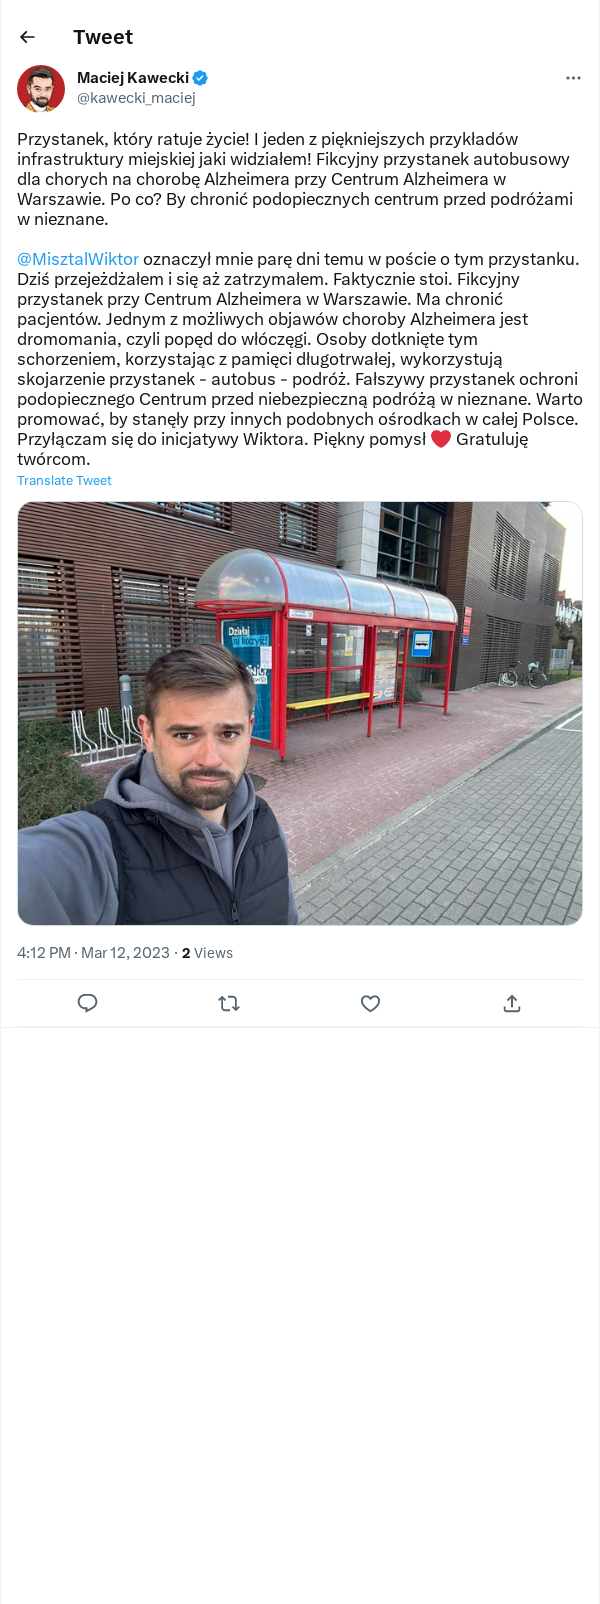The height and width of the screenshot is (1604, 600).
Task: Click the Tweet page heading
Action: tap(103, 37)
